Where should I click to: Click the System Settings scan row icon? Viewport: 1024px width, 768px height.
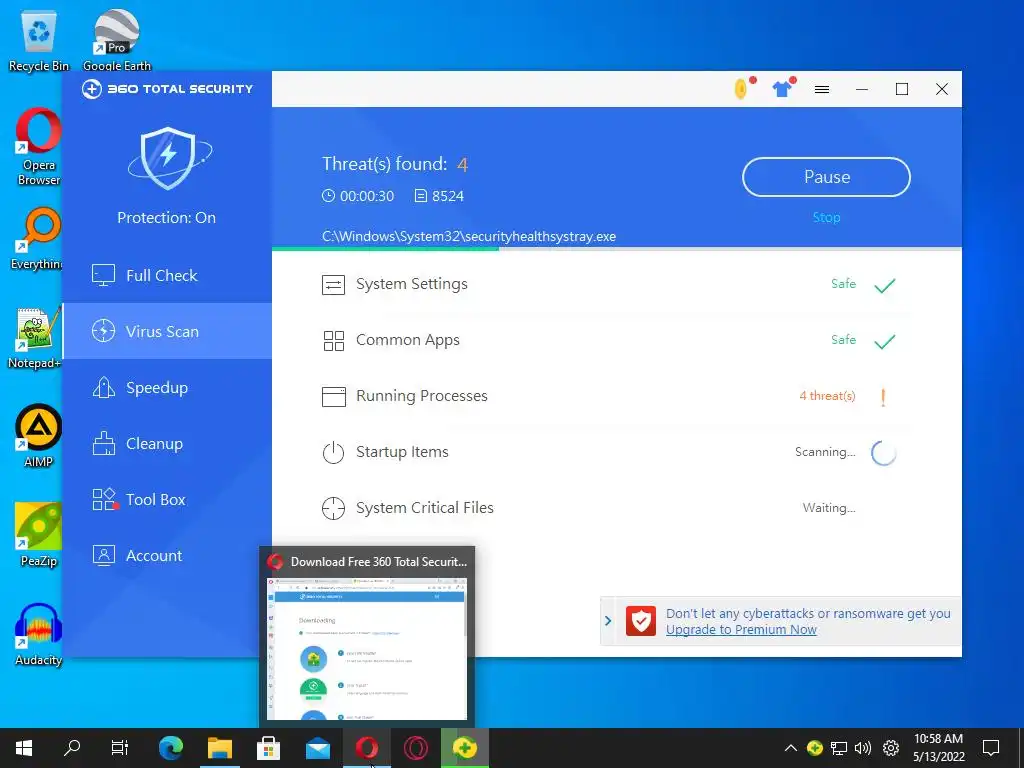(333, 285)
